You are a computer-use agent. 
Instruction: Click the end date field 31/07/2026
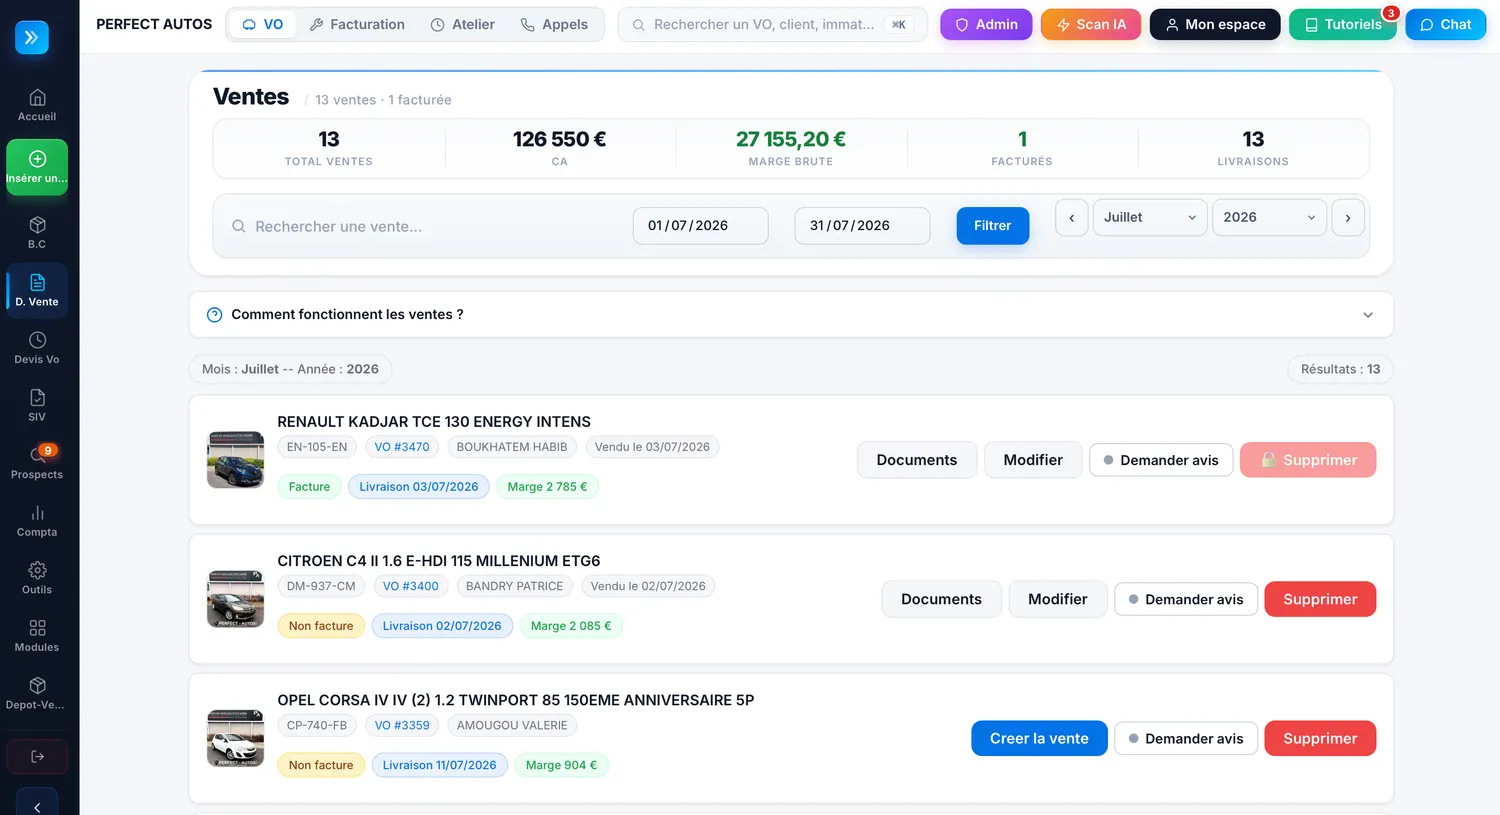[x=862, y=226]
